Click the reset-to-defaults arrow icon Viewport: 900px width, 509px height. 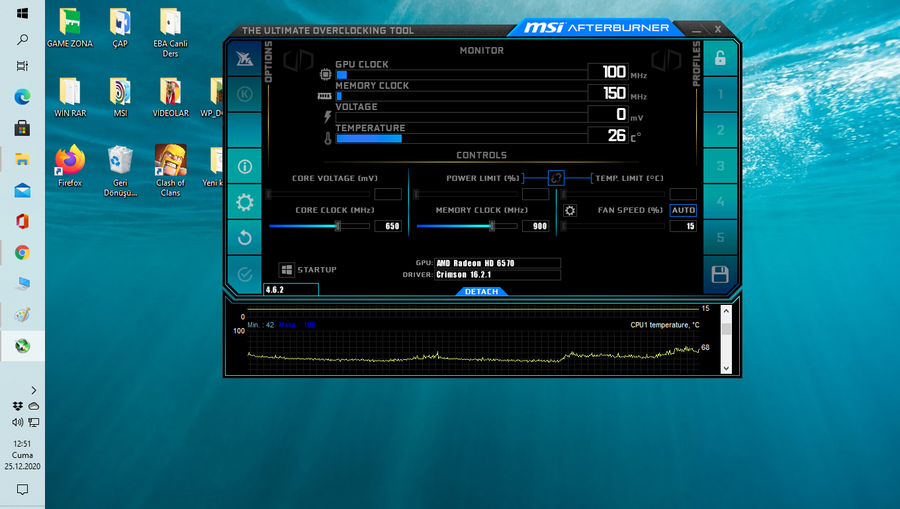click(x=245, y=238)
